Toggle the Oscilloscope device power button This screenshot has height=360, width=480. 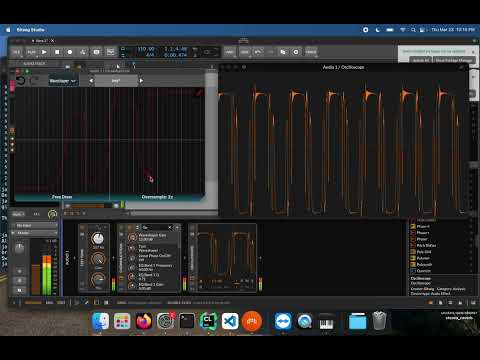click(192, 227)
